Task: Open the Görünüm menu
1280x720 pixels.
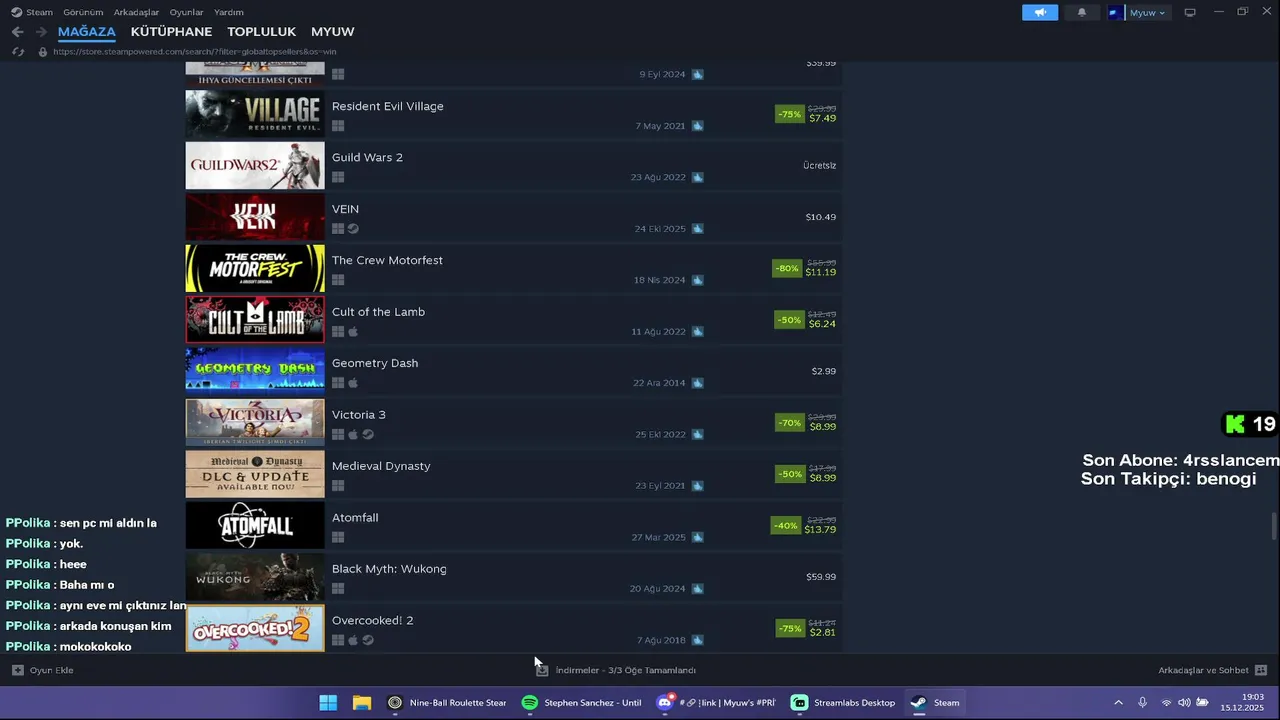Action: tap(83, 12)
